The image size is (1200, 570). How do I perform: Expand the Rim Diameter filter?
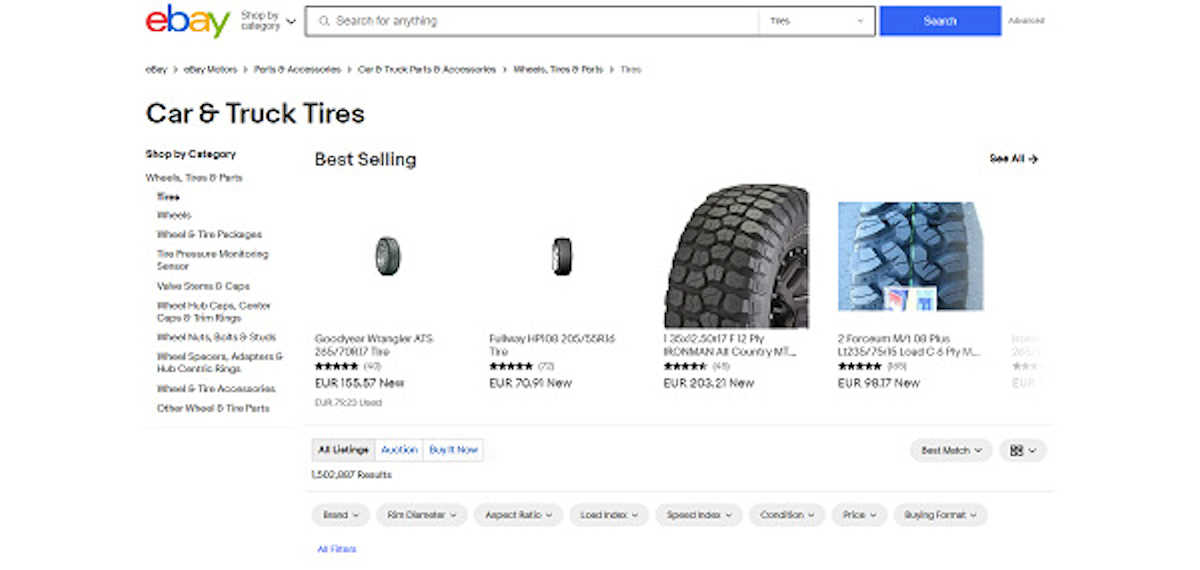tap(421, 515)
